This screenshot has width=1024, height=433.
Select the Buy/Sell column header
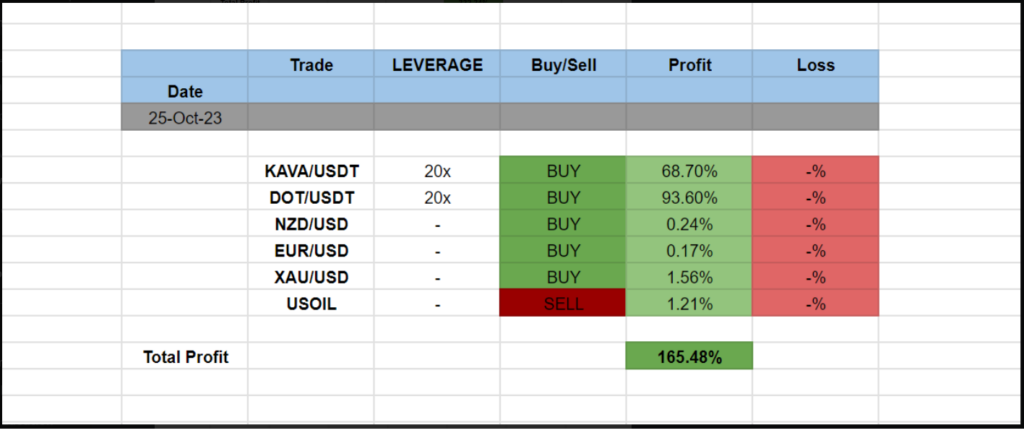tap(562, 65)
